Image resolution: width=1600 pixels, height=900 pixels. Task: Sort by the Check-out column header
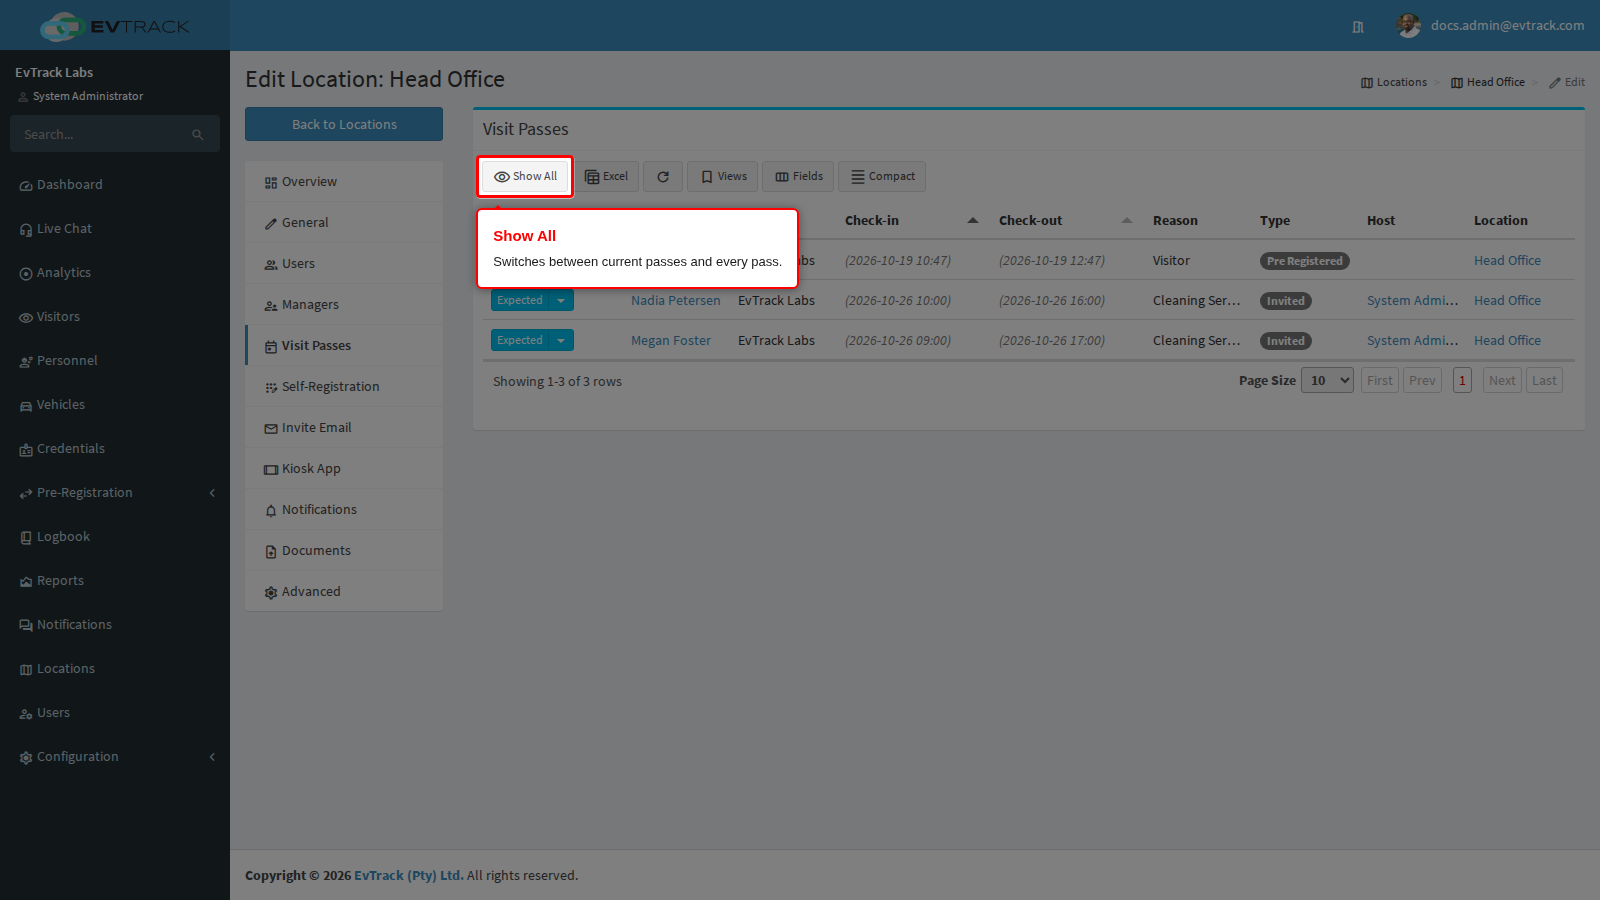[1030, 221]
